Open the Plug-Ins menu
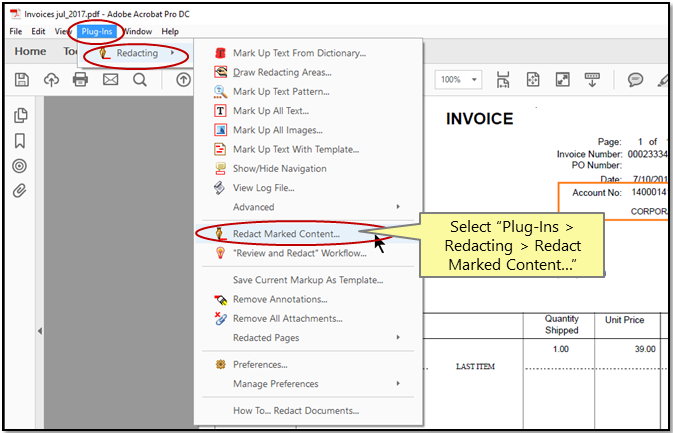 (x=97, y=31)
